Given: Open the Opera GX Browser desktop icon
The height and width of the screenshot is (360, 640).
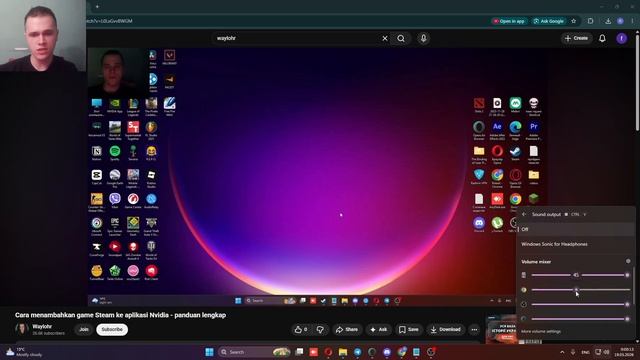Looking at the screenshot, I should [x=515, y=178].
